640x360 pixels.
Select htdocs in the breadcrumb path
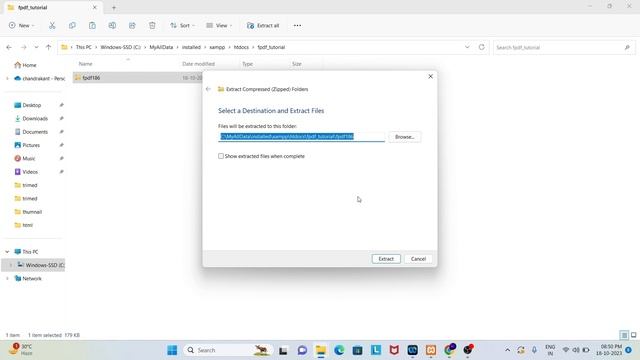click(x=241, y=47)
